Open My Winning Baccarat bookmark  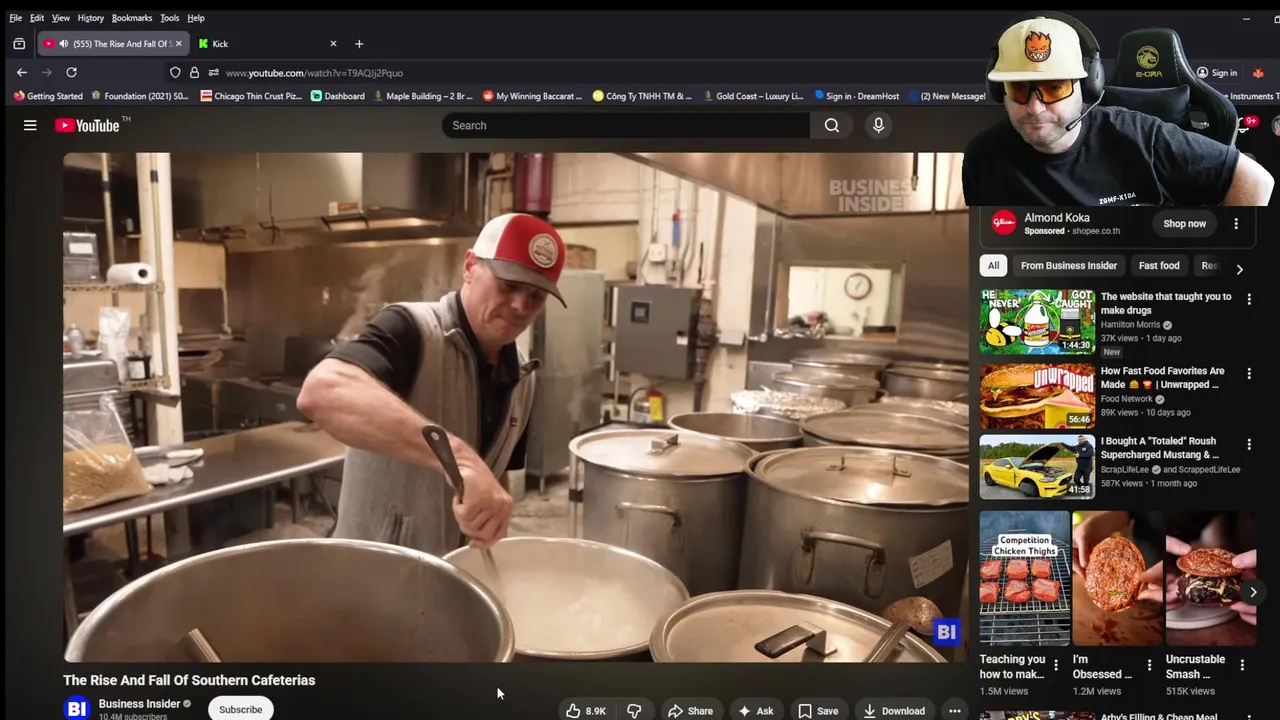click(532, 96)
